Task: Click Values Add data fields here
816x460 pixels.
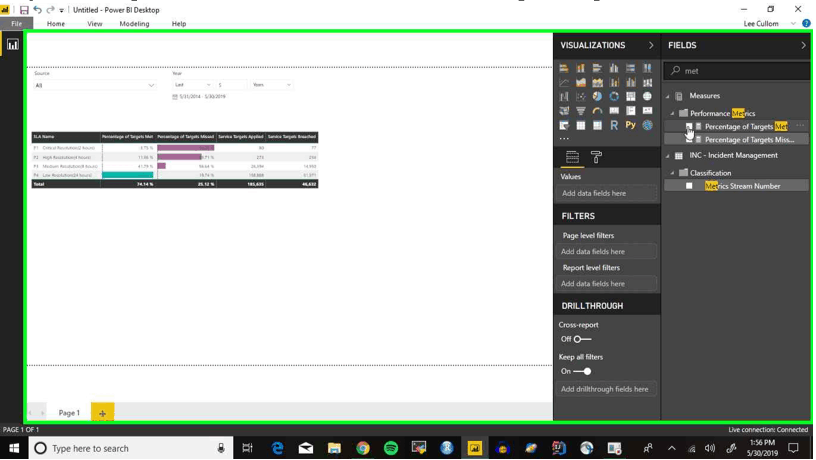Action: point(607,193)
